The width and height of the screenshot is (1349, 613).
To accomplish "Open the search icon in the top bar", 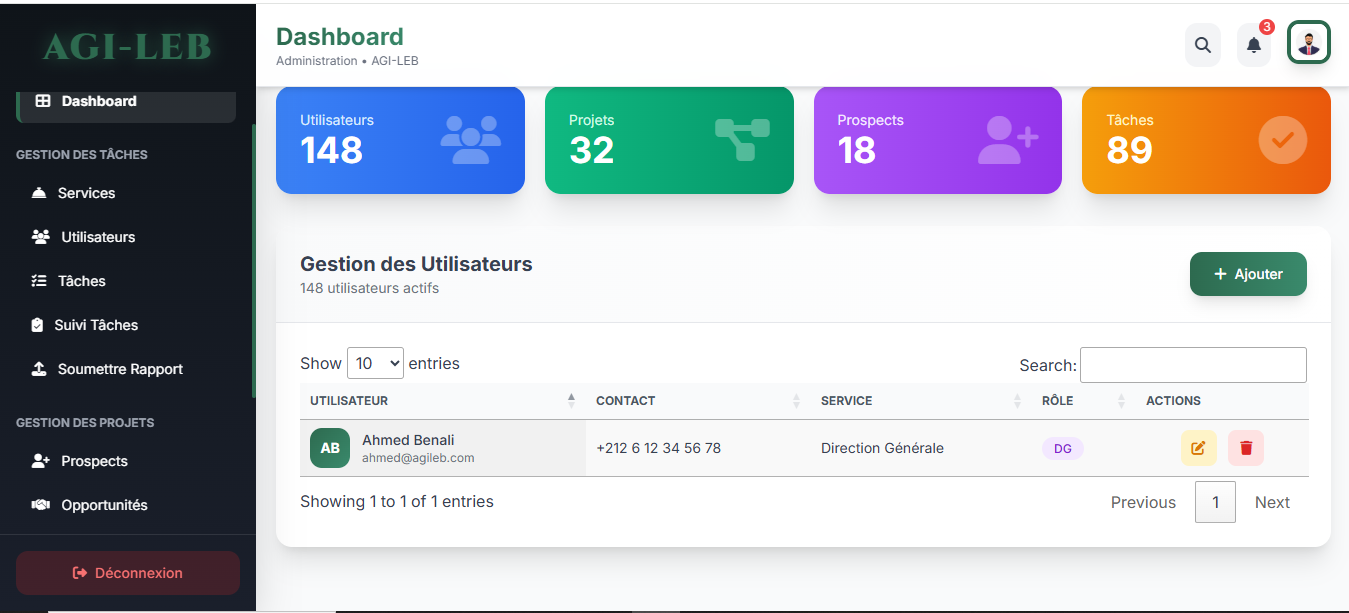I will click(1202, 45).
